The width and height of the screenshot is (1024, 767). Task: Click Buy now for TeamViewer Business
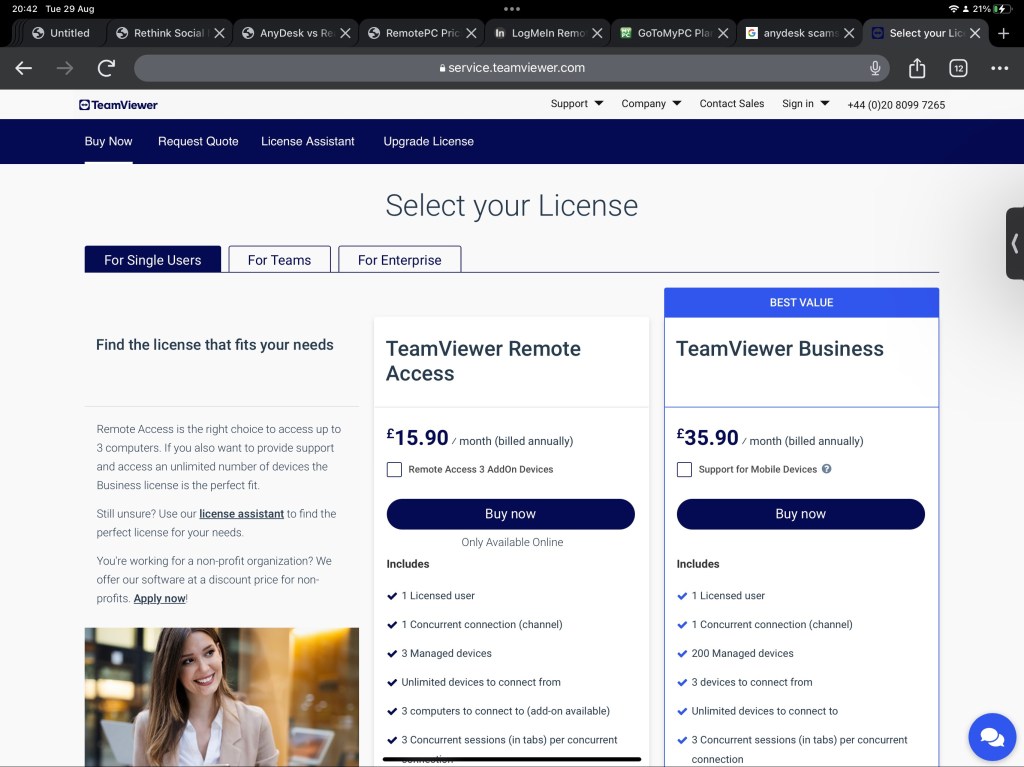click(x=801, y=514)
